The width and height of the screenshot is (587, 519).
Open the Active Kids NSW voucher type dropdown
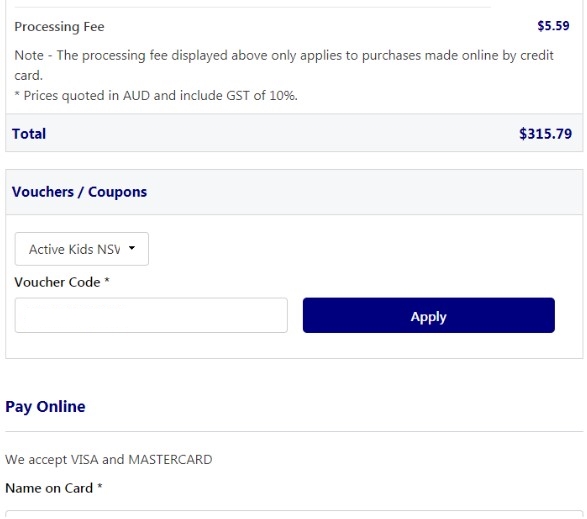click(82, 249)
